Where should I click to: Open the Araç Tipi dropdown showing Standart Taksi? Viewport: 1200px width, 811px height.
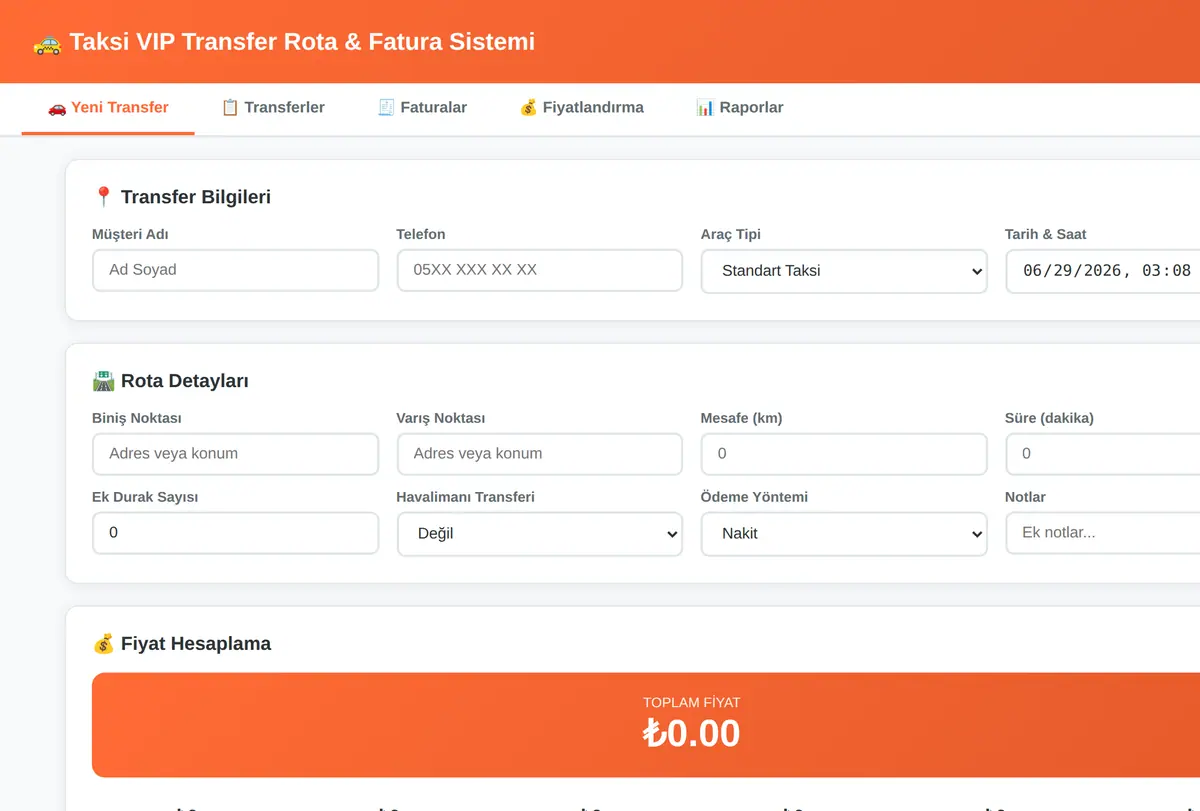[844, 271]
